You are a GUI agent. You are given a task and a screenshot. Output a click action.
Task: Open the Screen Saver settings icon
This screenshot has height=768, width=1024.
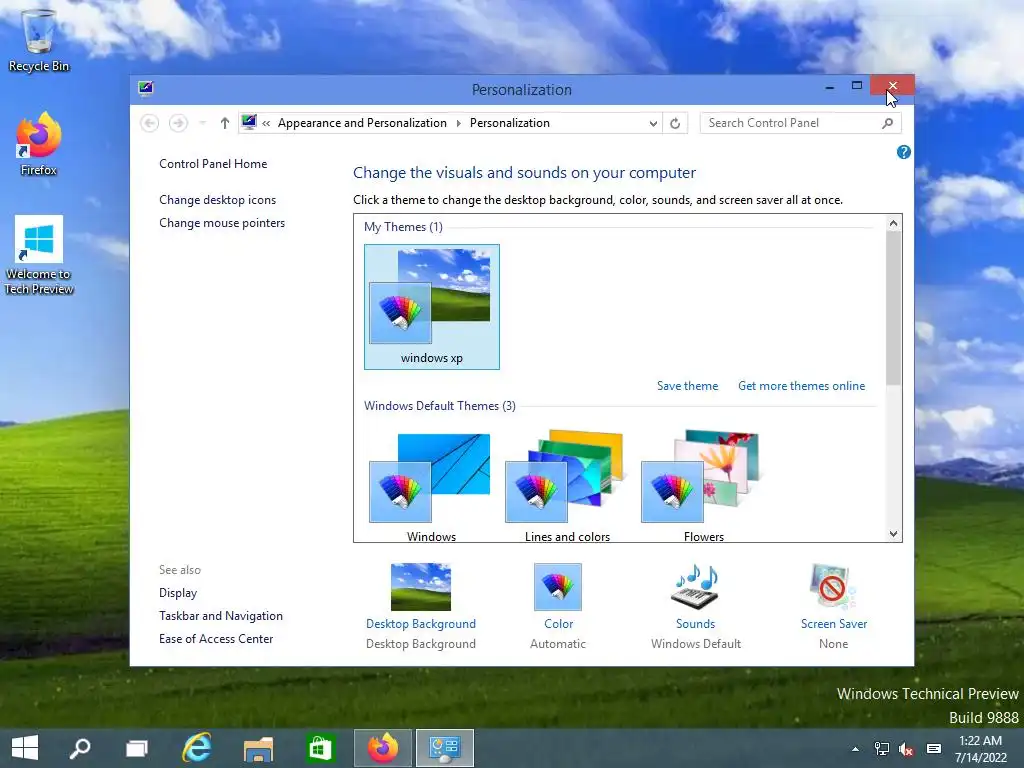coord(833,586)
